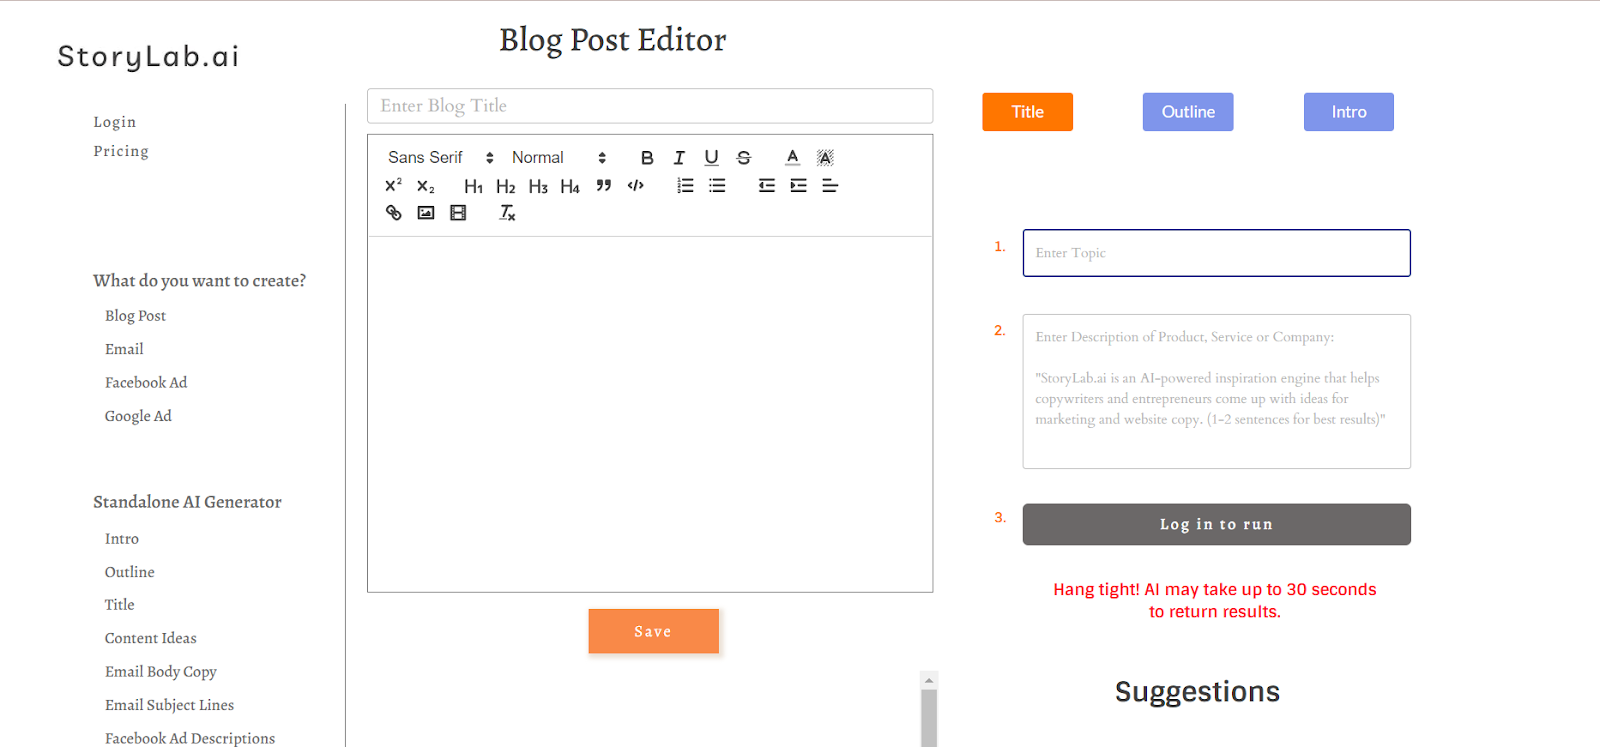The width and height of the screenshot is (1600, 747).
Task: Insert image icon in editor toolbar
Action: 426,213
